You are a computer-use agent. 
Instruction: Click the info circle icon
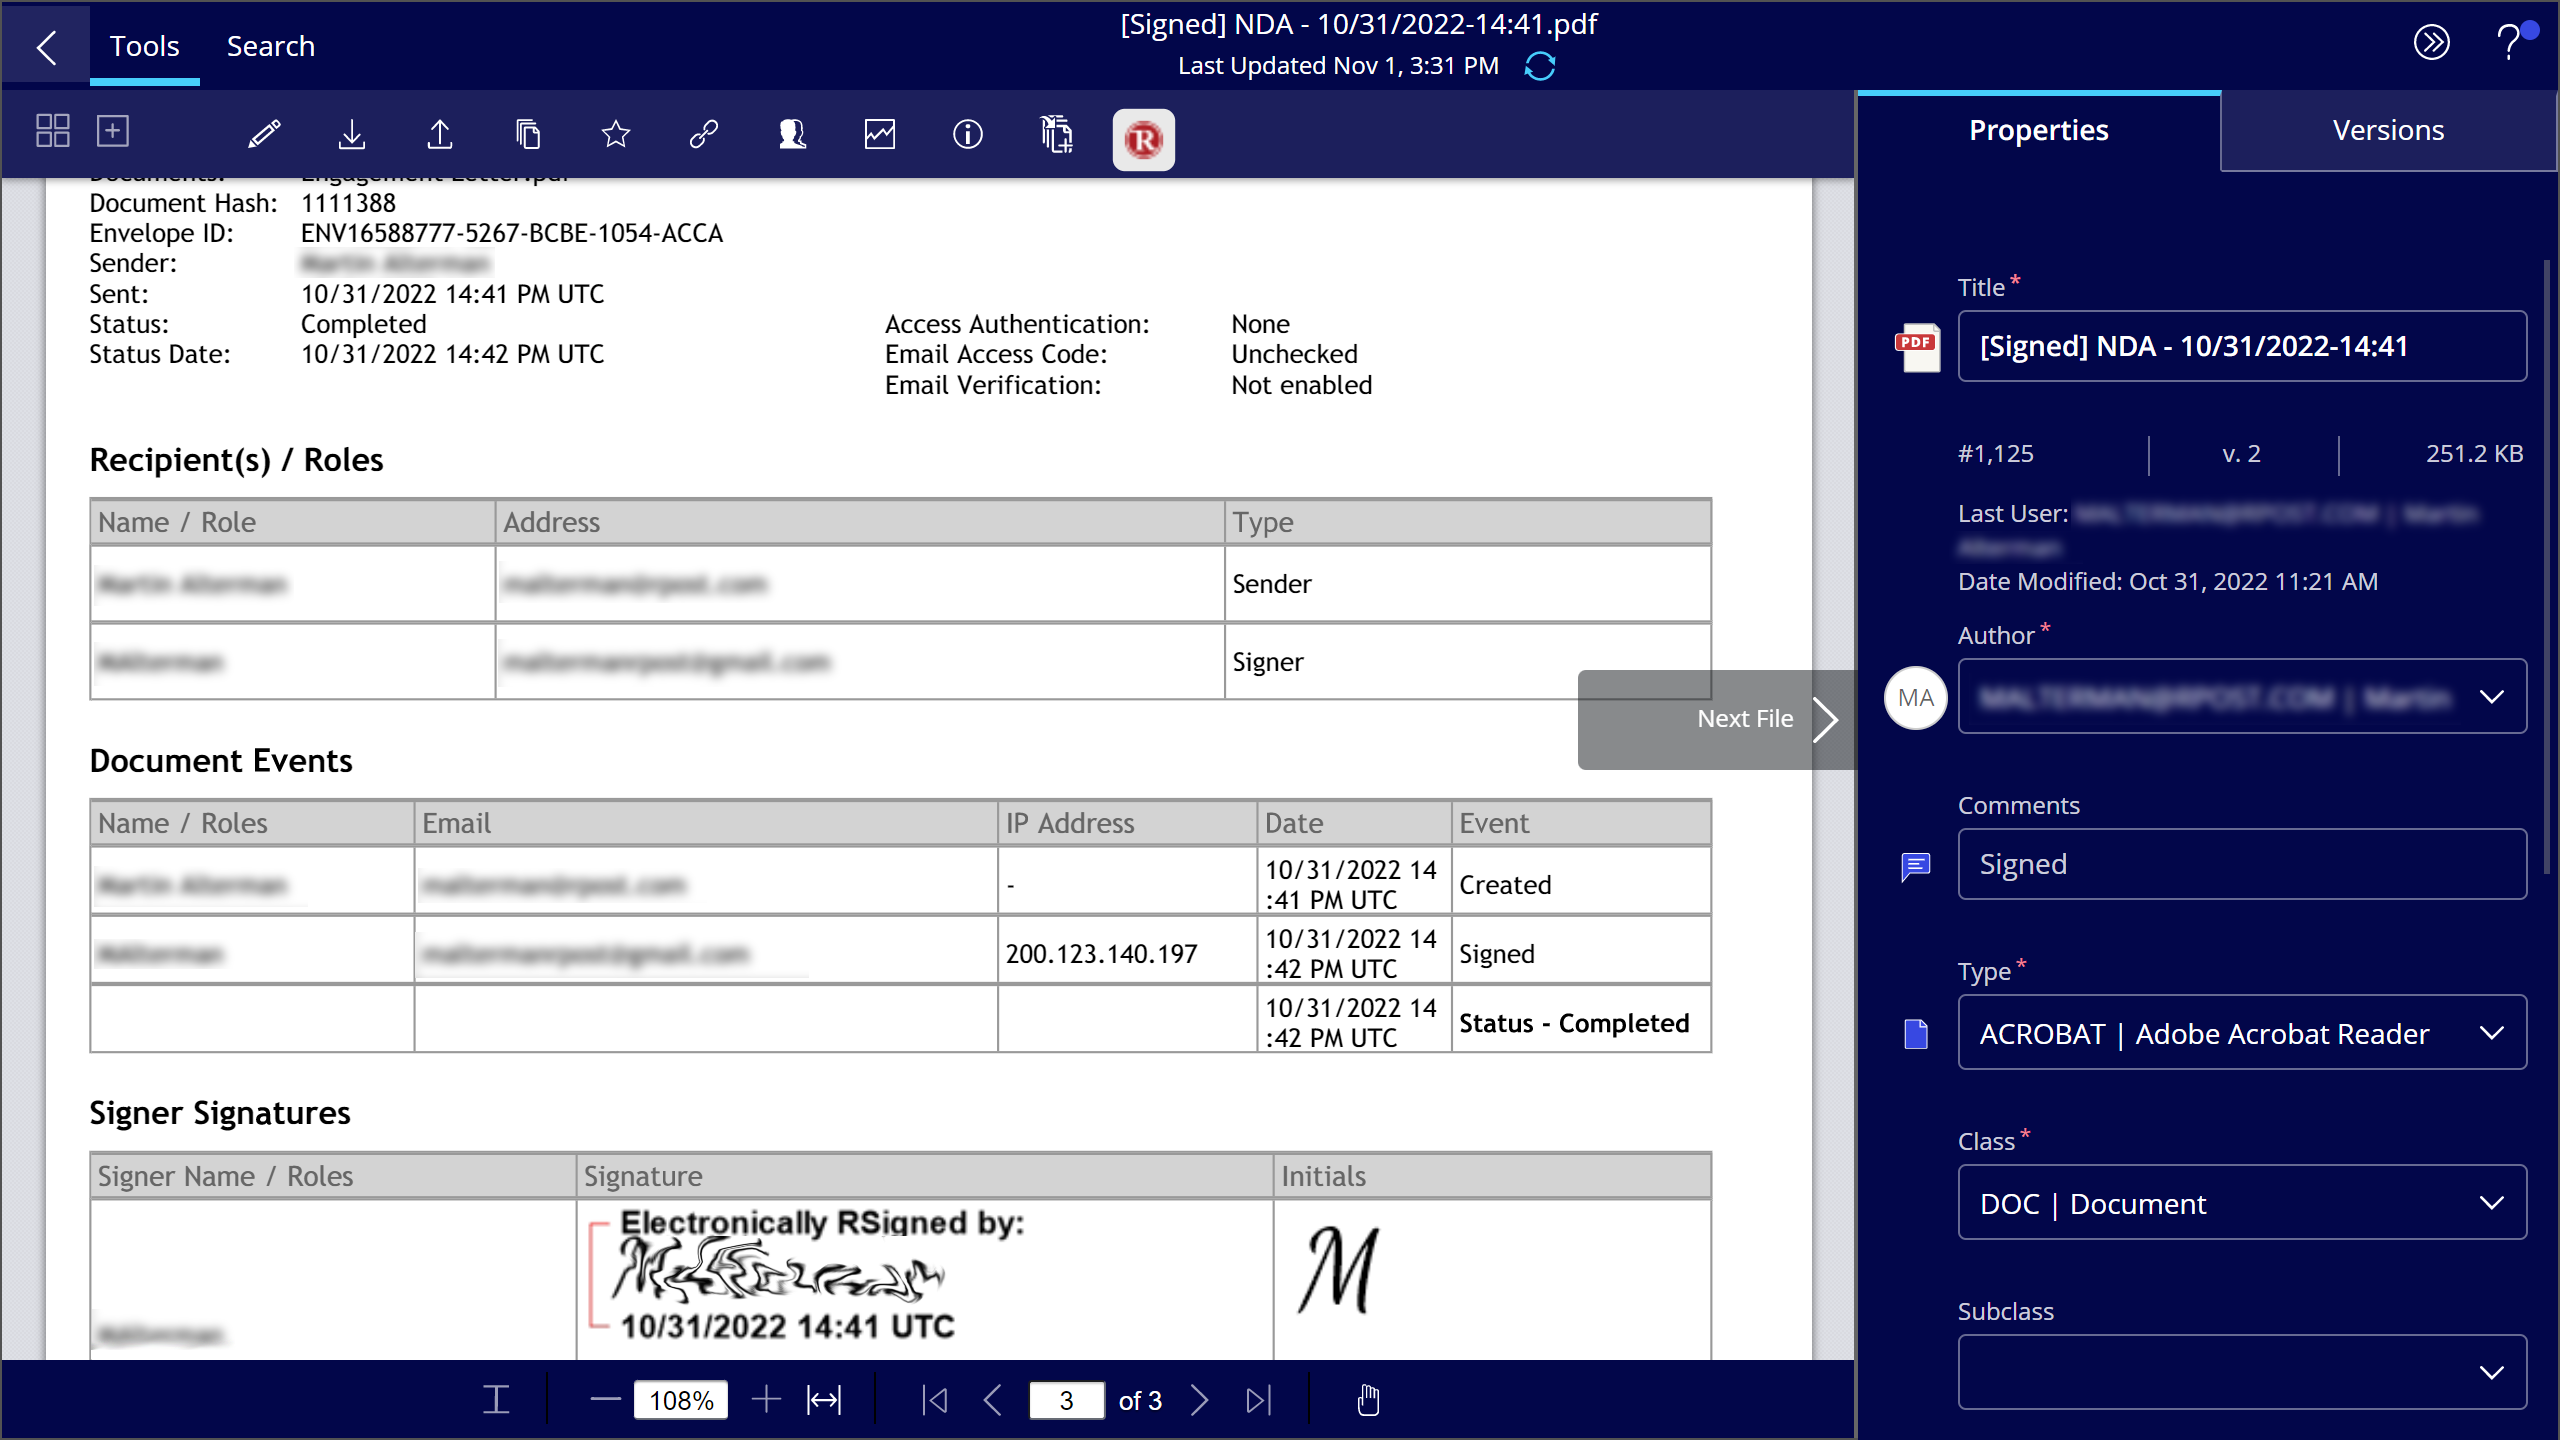967,134
